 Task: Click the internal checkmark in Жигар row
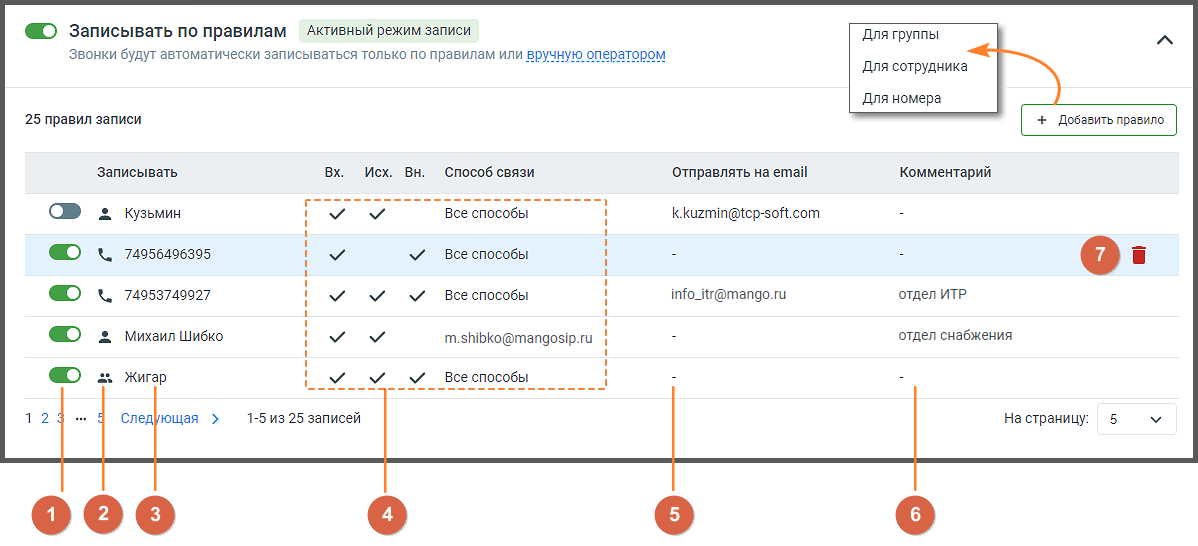coord(416,377)
